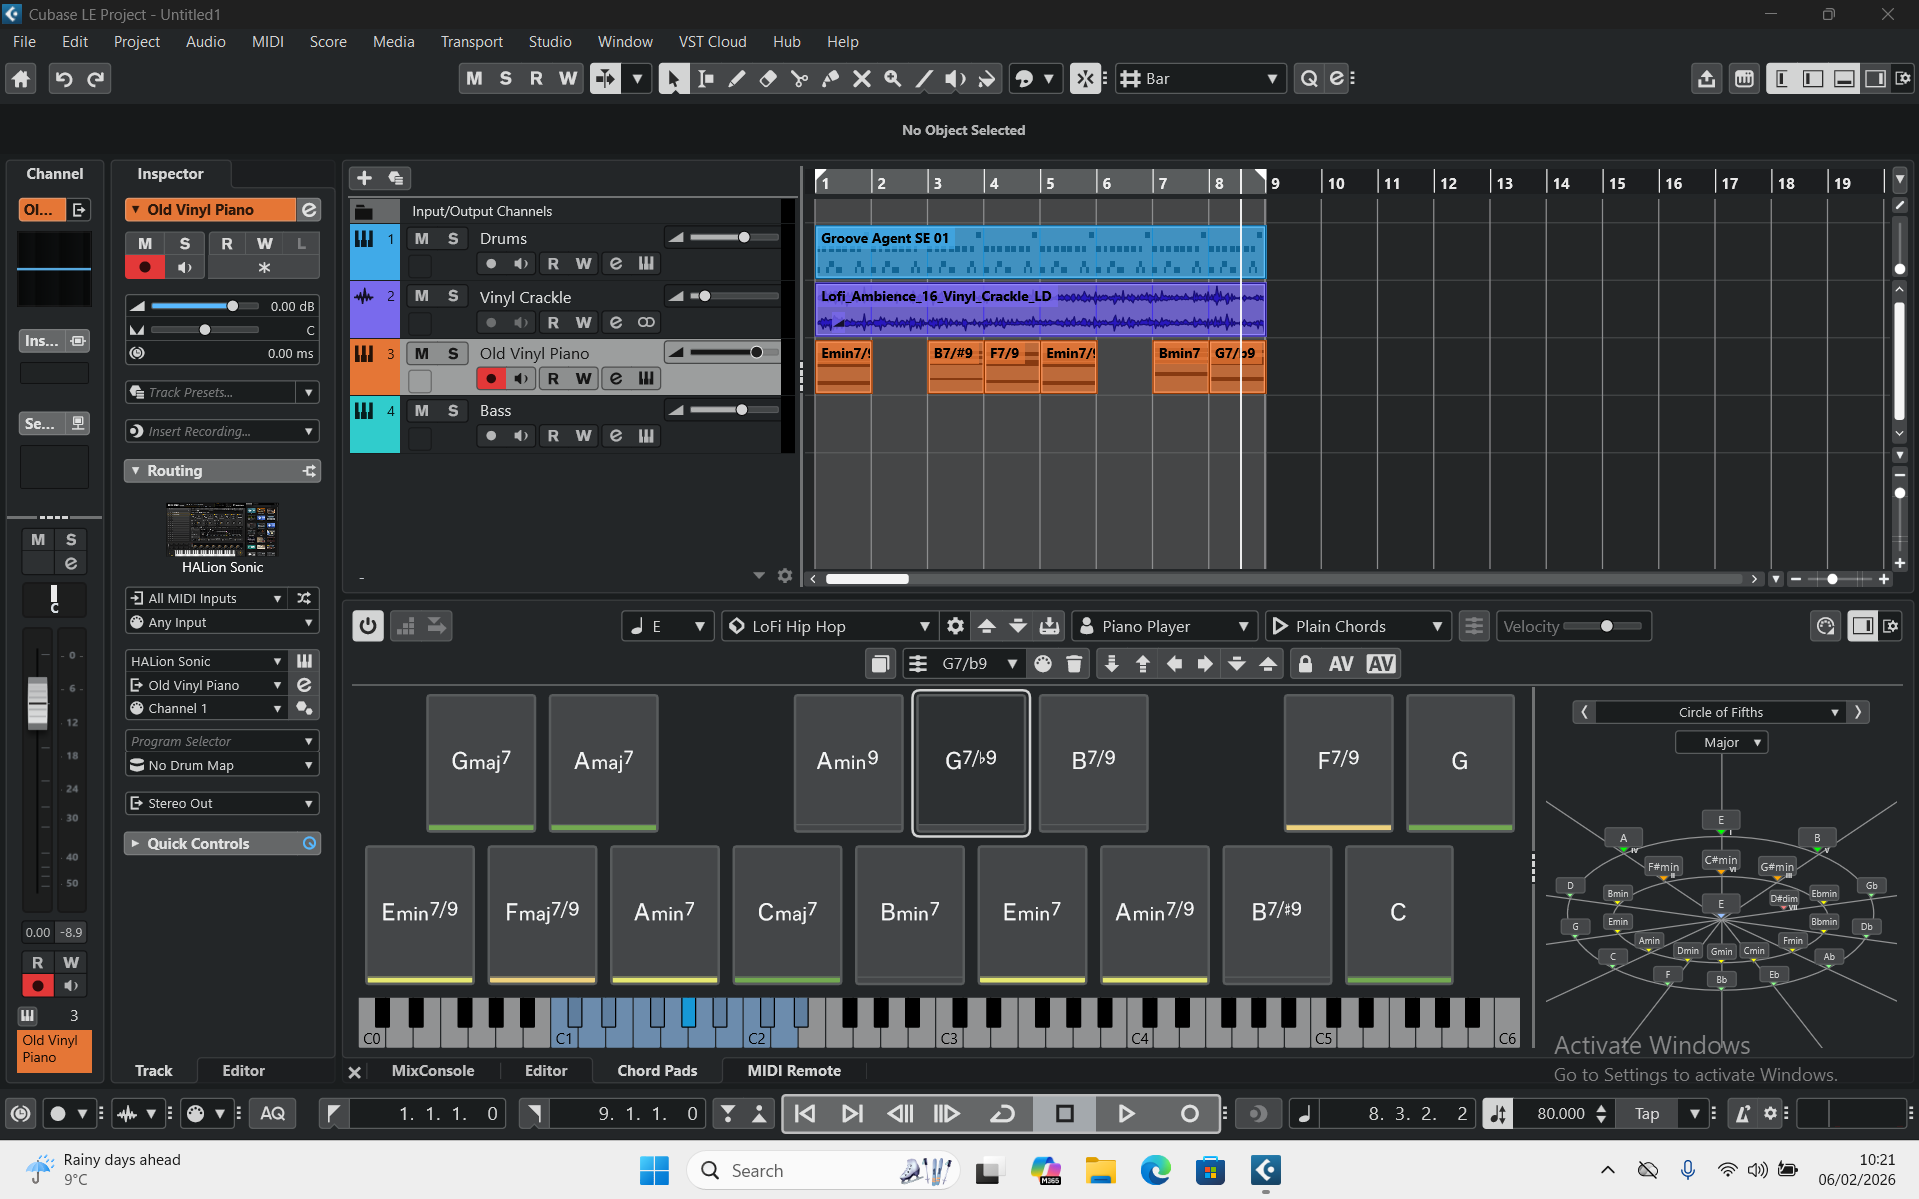Open the Transport menu

pyautogui.click(x=471, y=42)
